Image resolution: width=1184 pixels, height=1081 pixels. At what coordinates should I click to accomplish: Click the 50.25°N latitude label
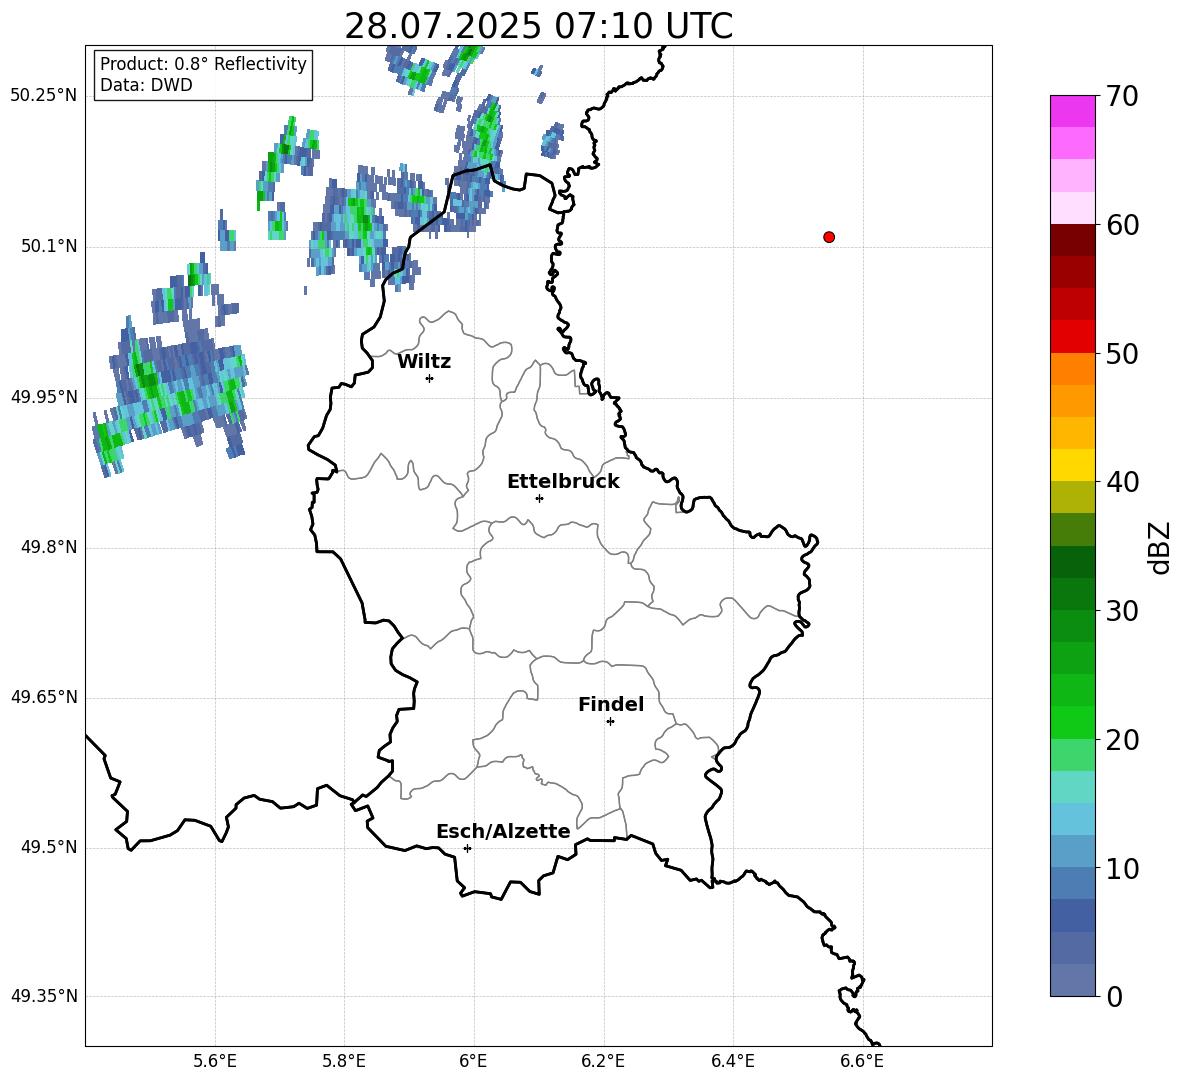tap(44, 96)
